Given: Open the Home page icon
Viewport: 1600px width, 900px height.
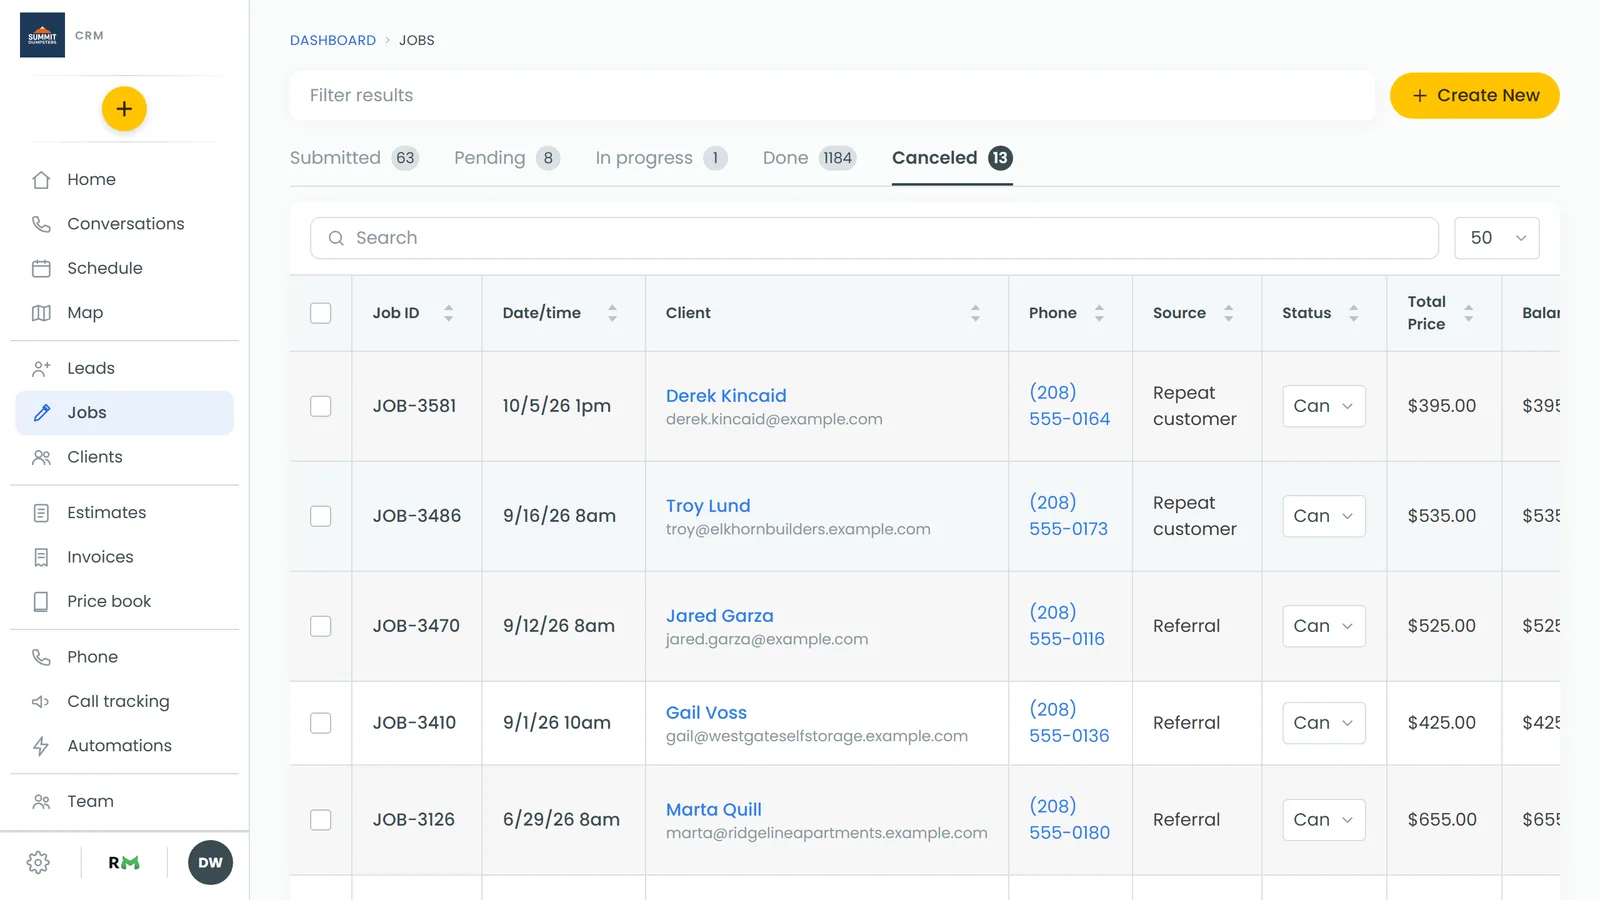Looking at the screenshot, I should 41,180.
